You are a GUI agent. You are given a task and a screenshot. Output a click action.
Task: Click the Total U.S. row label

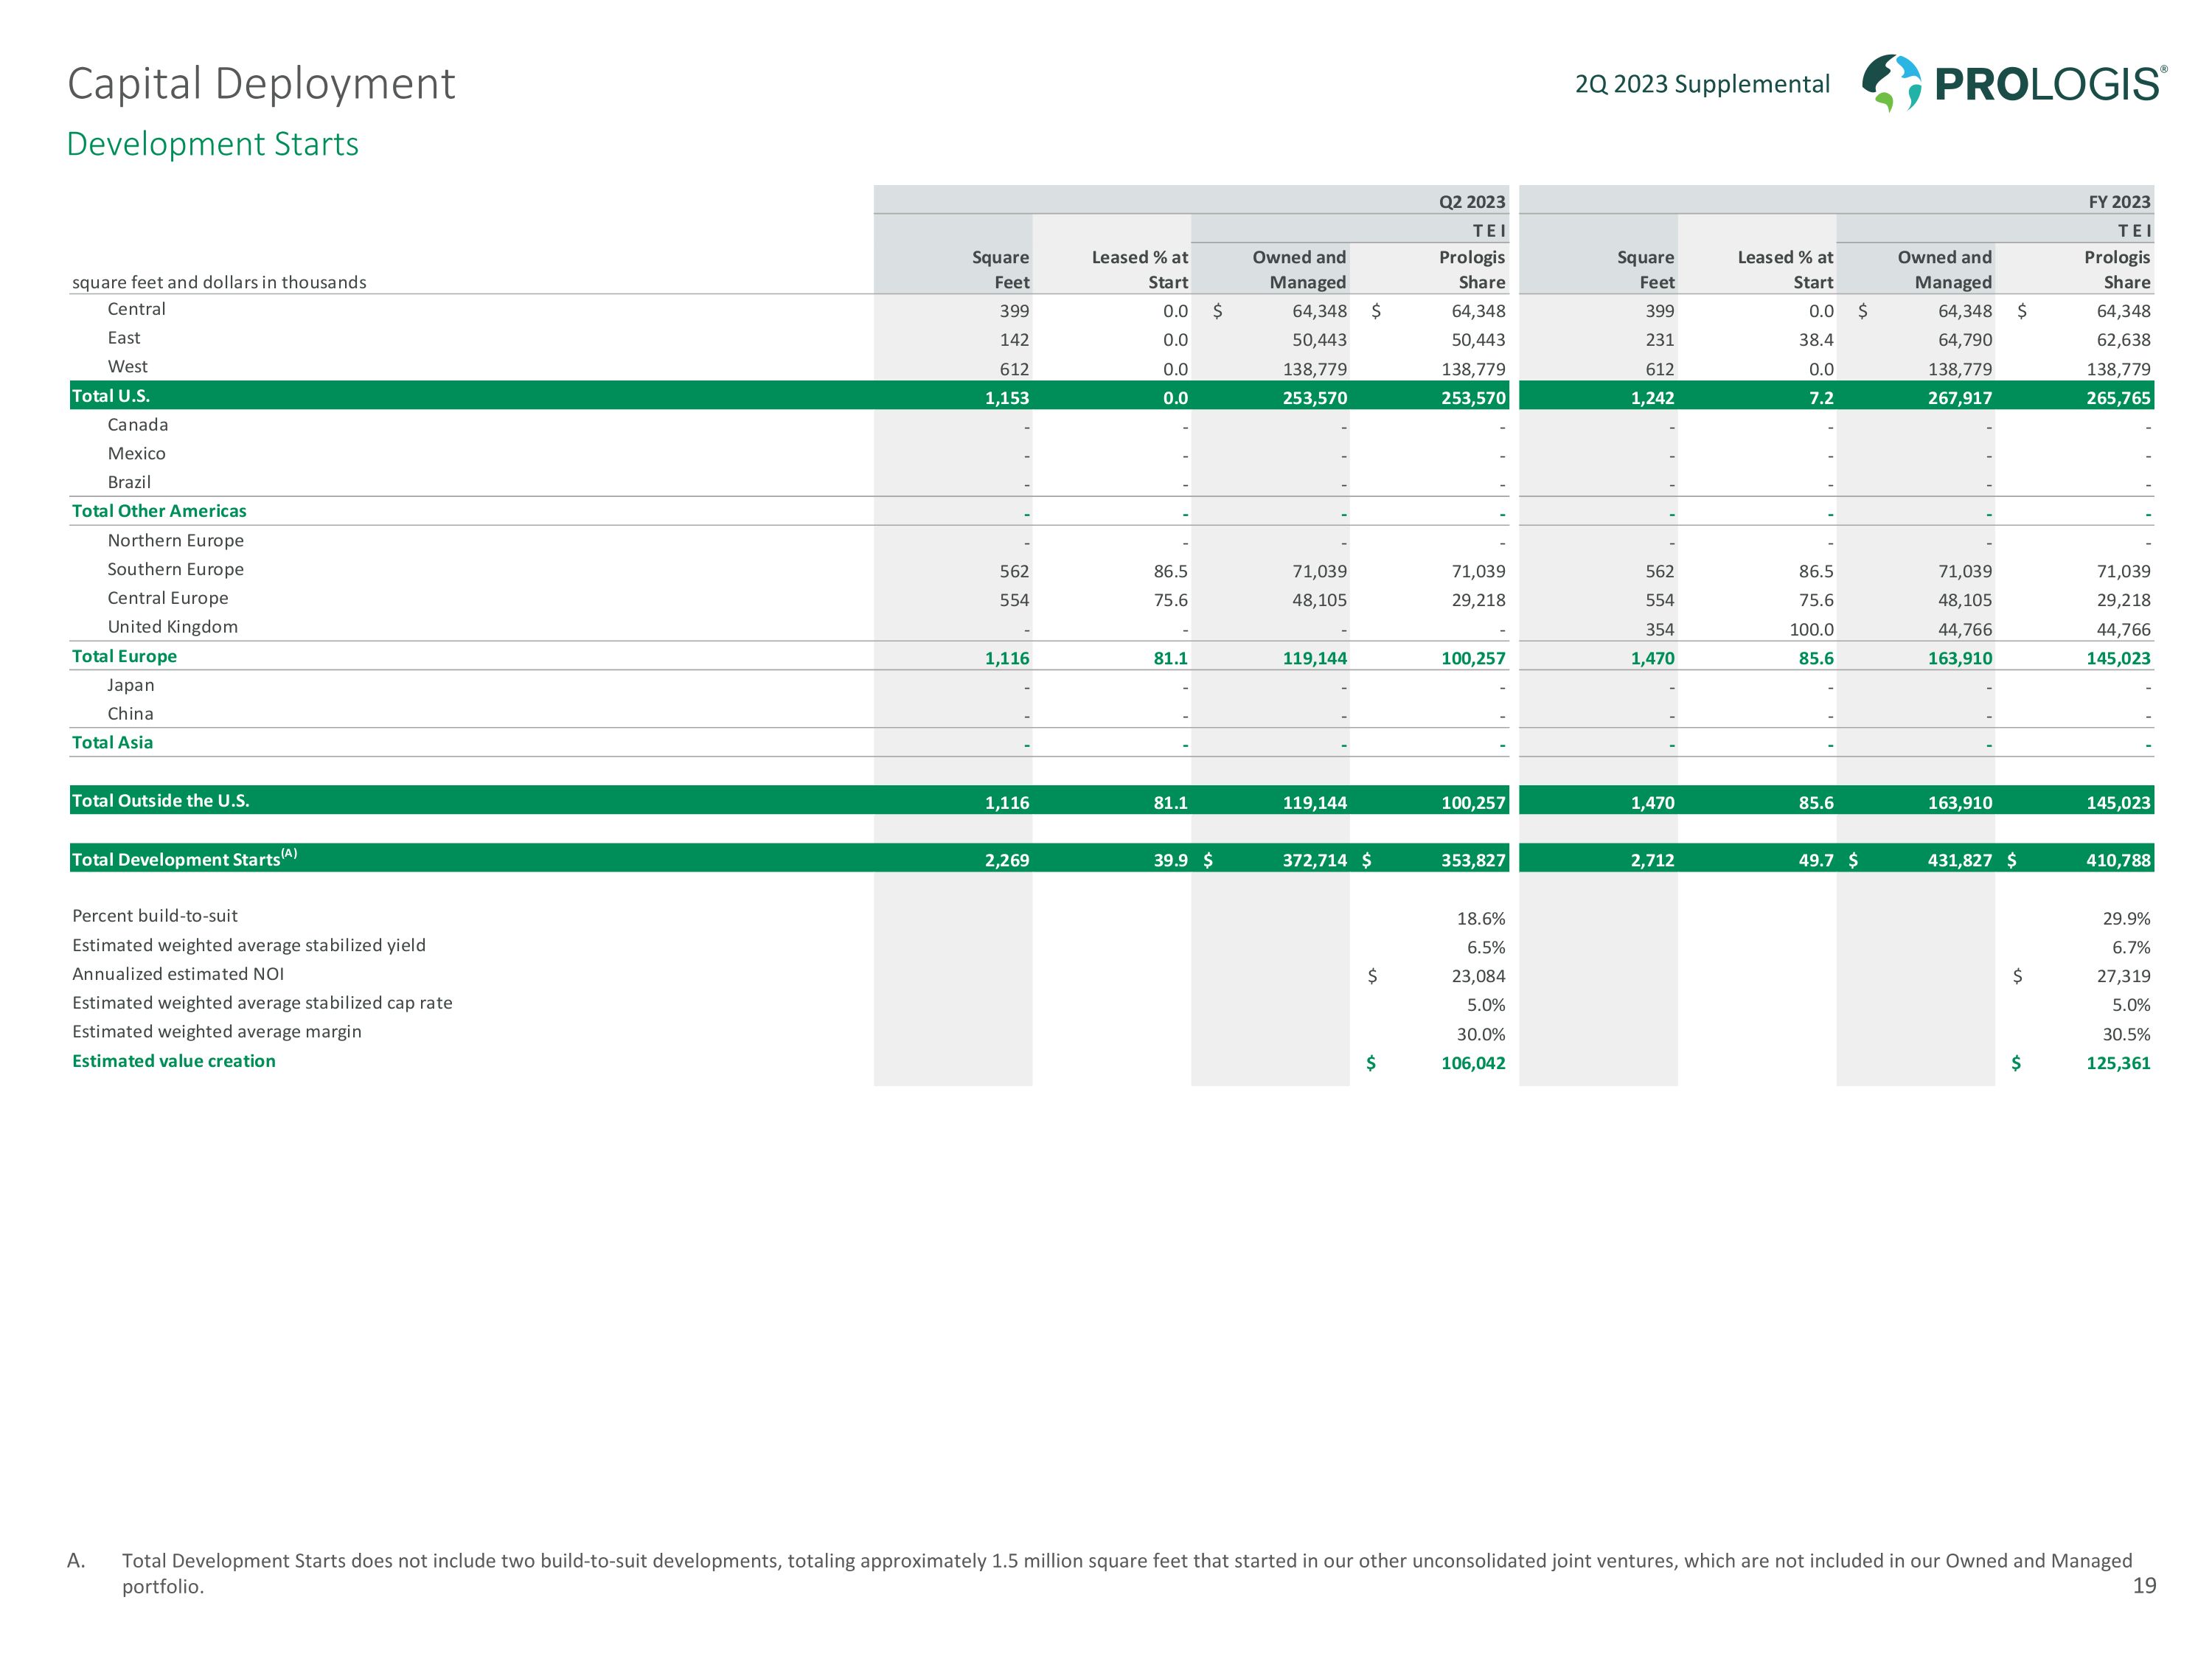click(x=111, y=396)
